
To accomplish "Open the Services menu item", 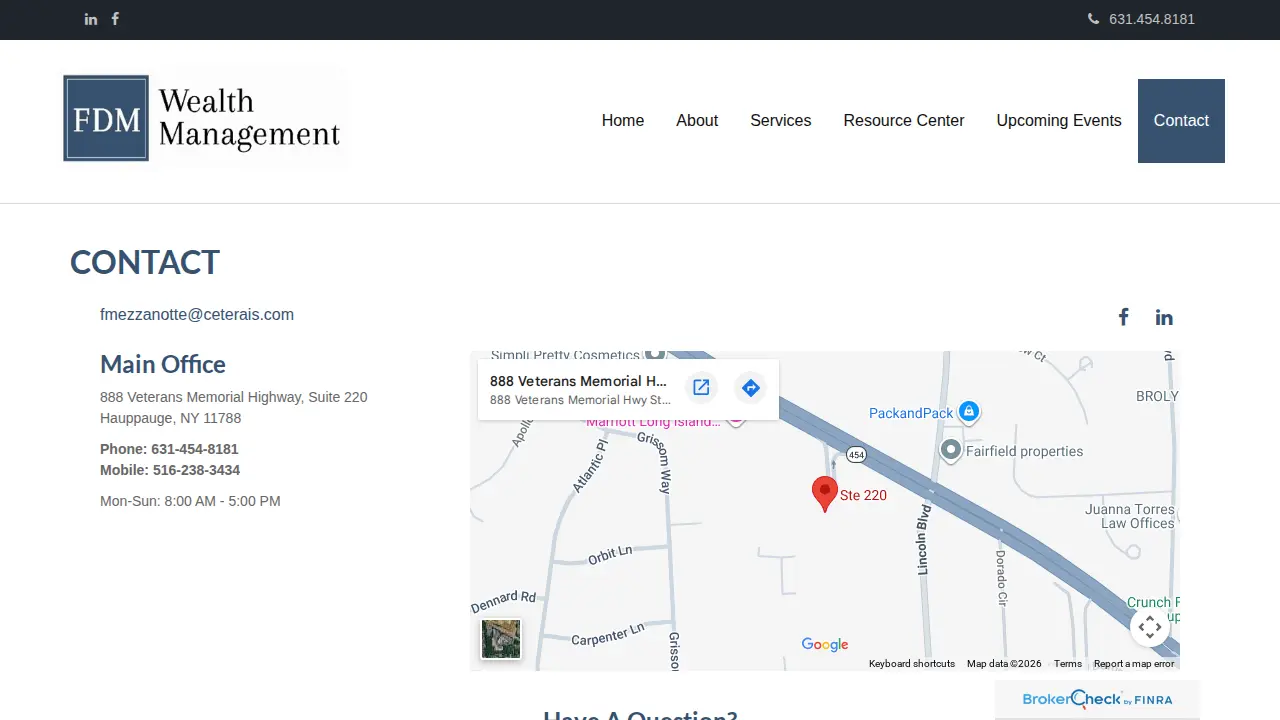I will 781,121.
